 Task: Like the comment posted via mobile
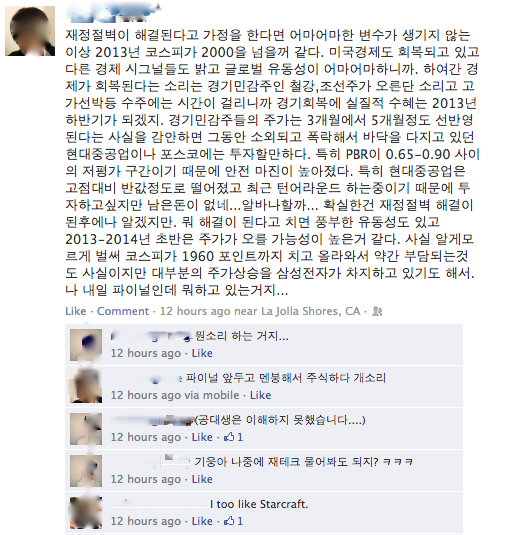coord(260,395)
